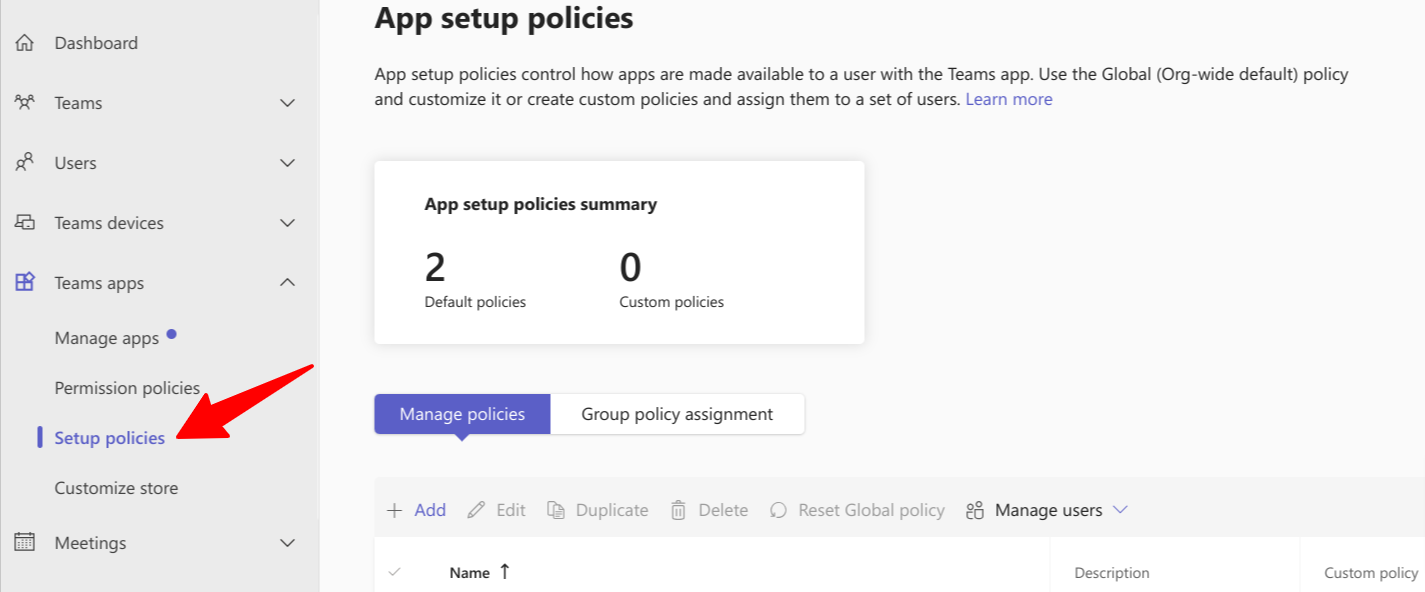
Task: Click the Manage users label
Action: 1048,510
